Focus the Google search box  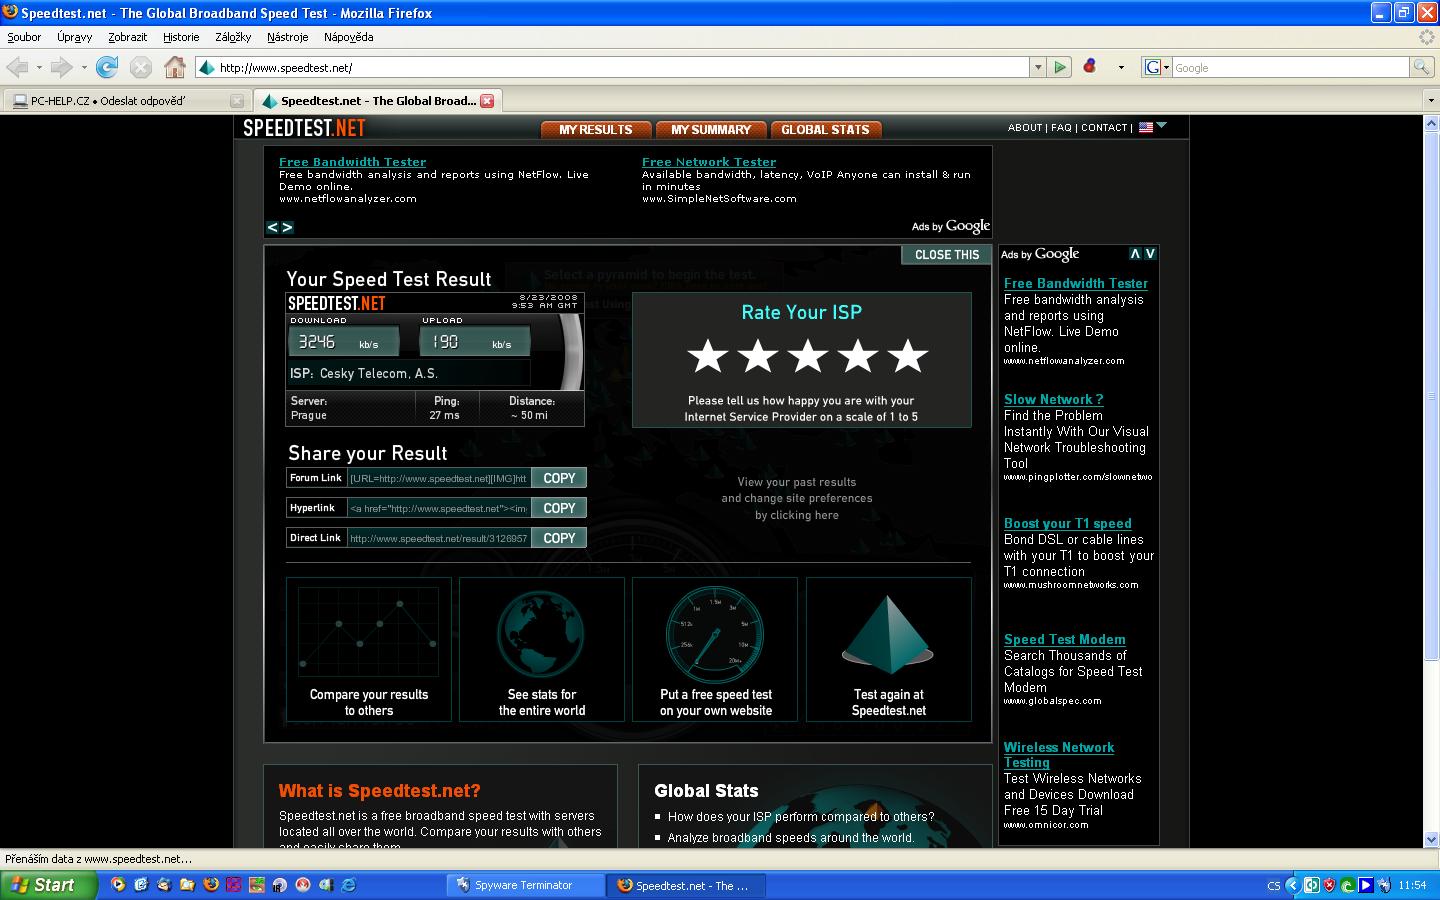point(1290,67)
